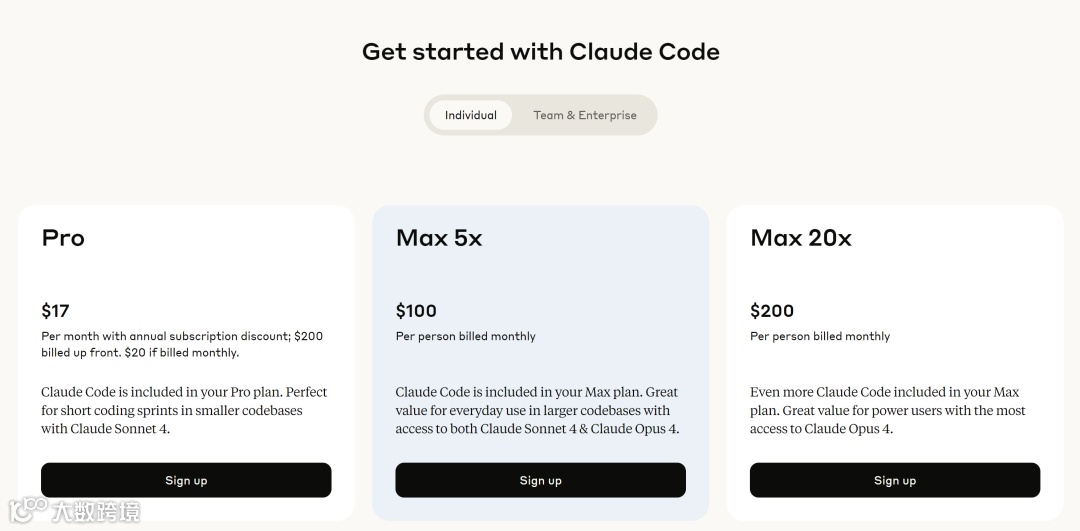Sign up for the Max 5x plan

pos(540,480)
